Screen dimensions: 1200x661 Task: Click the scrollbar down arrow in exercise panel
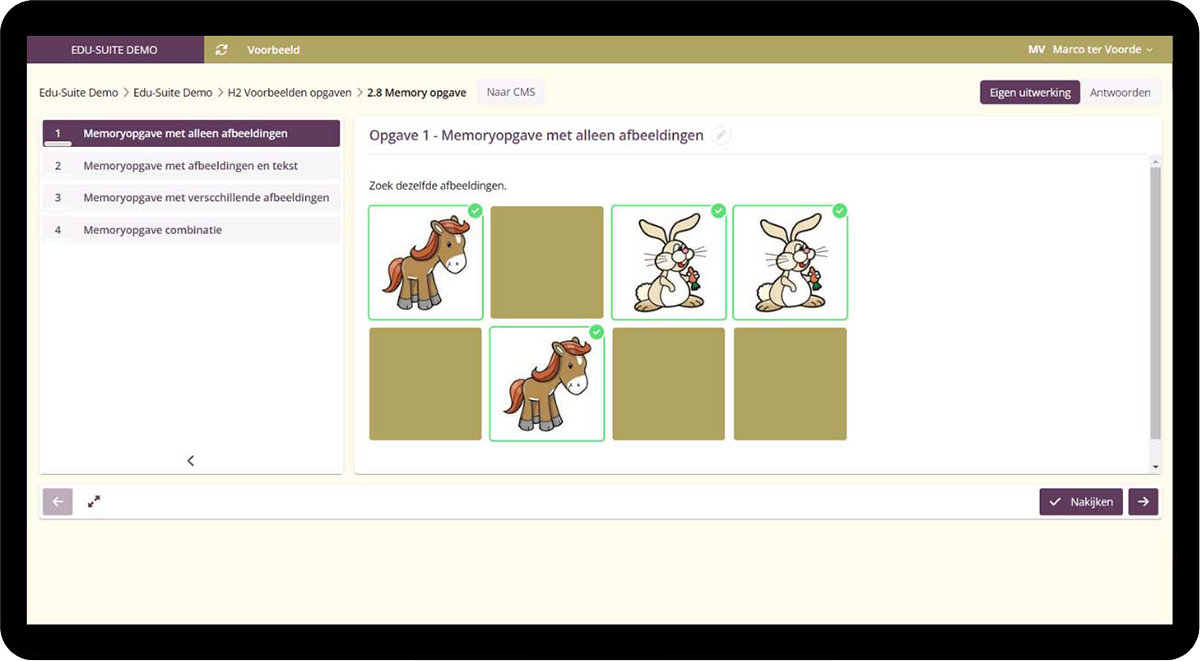[x=1155, y=466]
